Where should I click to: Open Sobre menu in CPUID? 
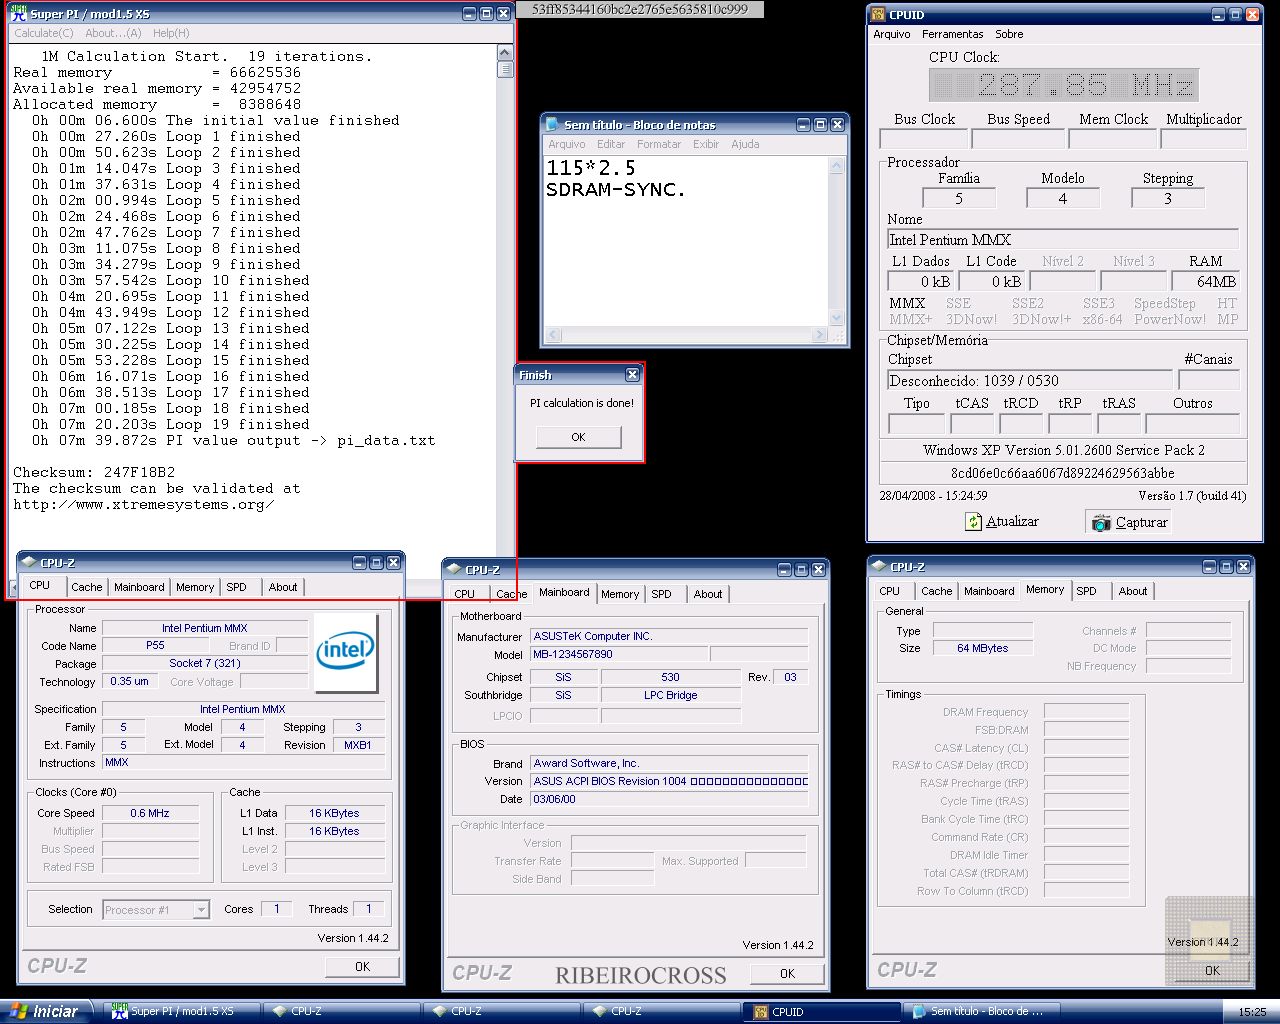pos(1009,34)
